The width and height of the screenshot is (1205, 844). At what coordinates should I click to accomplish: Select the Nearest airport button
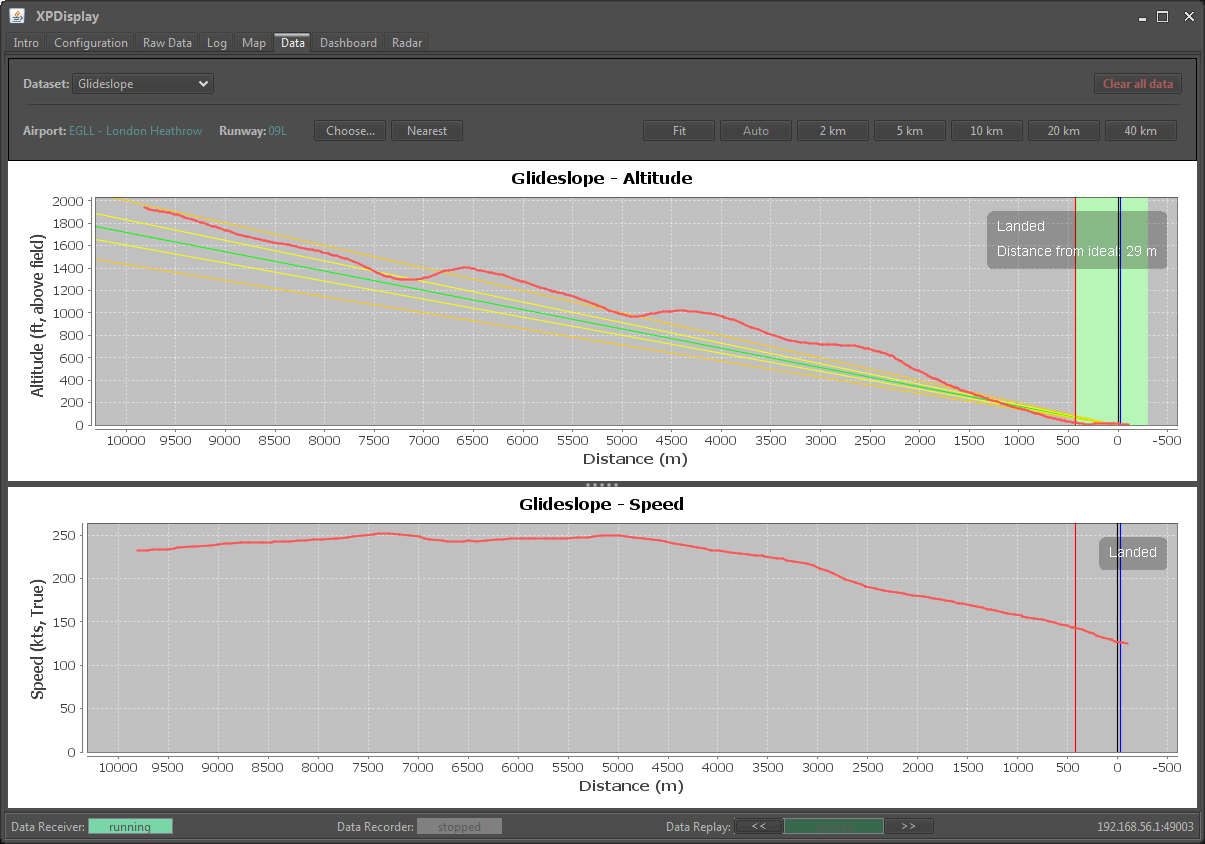[427, 131]
